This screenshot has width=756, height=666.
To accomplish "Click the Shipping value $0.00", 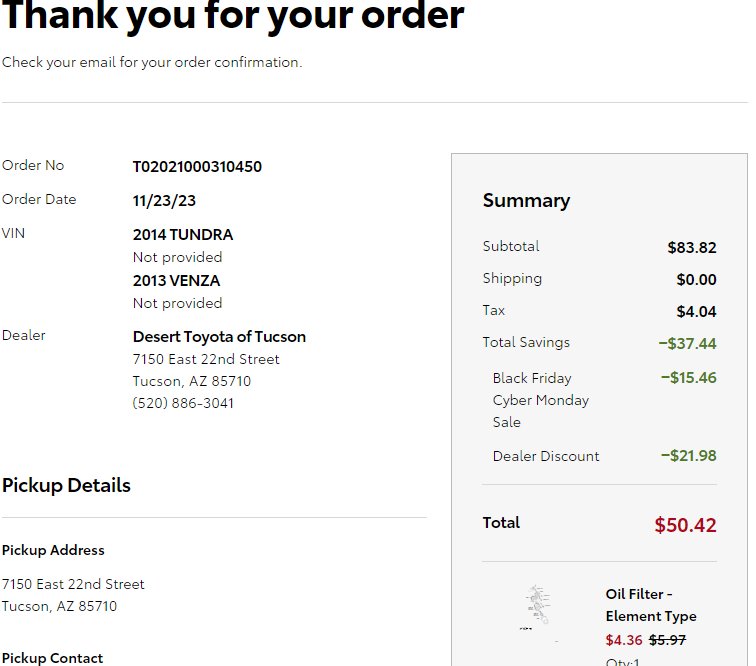I will point(696,280).
